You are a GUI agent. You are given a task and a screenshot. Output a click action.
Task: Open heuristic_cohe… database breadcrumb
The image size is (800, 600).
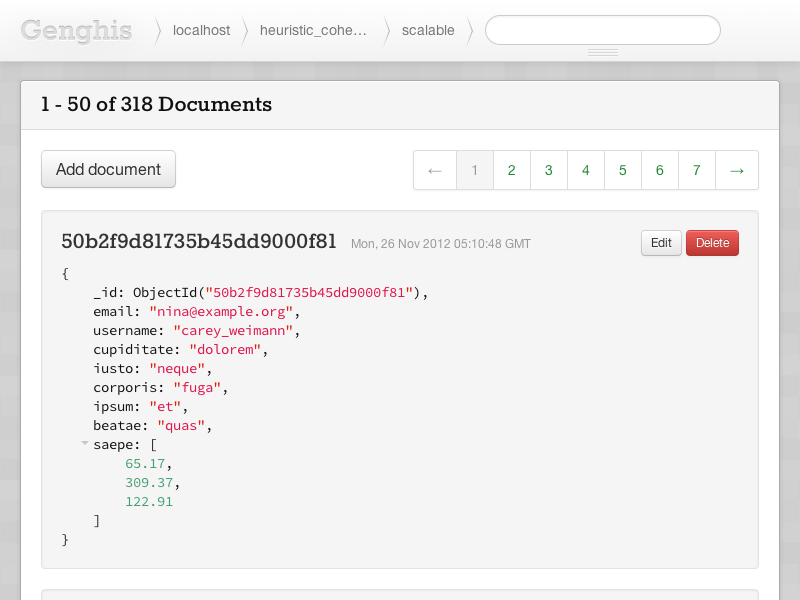(x=313, y=31)
